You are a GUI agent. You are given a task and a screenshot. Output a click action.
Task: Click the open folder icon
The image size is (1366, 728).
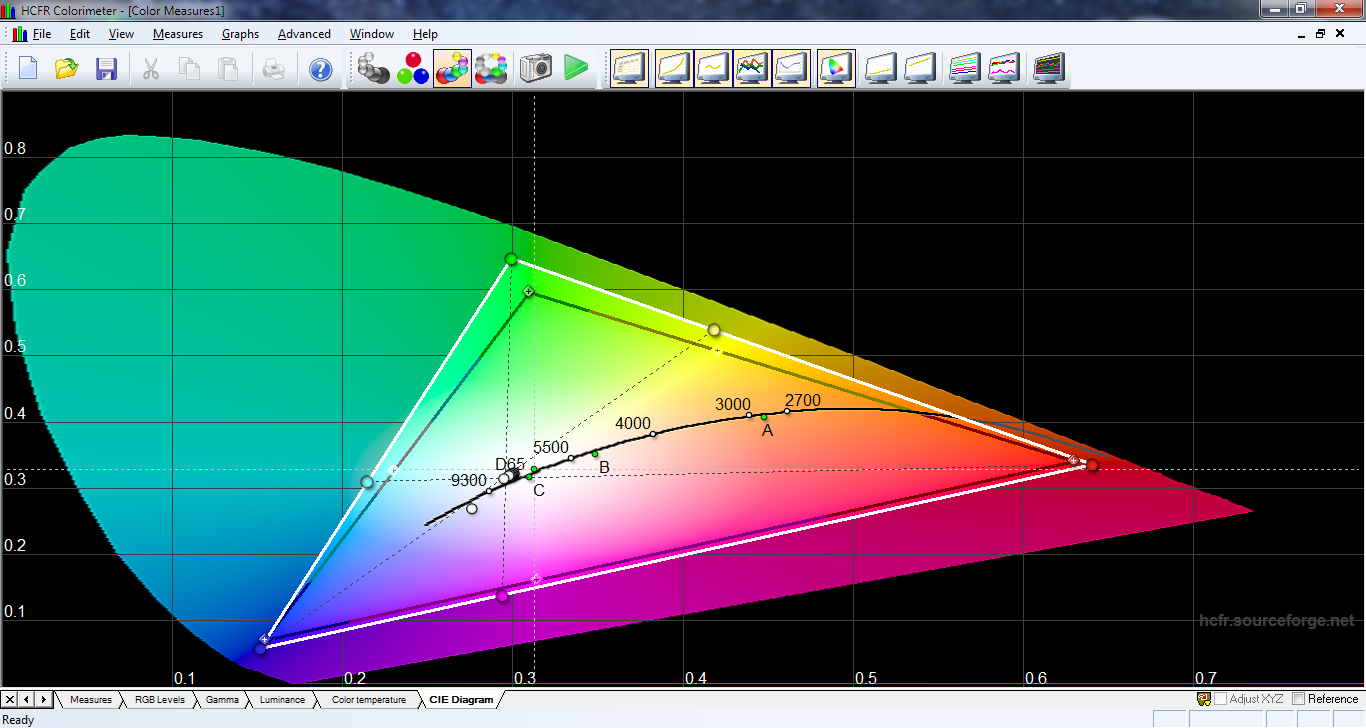click(x=67, y=69)
